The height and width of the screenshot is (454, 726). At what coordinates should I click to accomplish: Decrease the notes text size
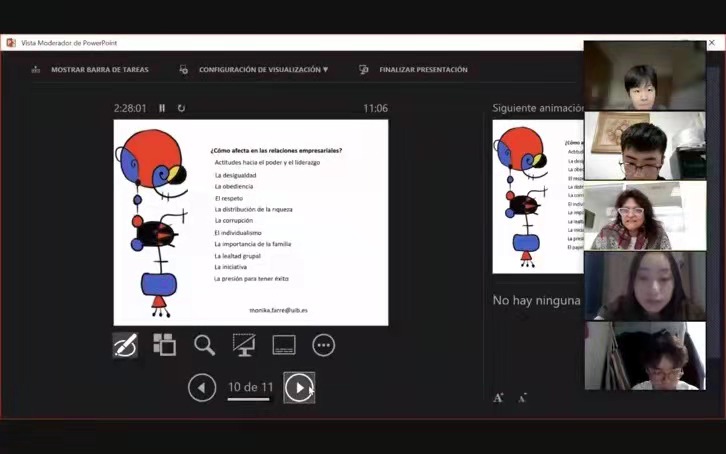tap(522, 398)
